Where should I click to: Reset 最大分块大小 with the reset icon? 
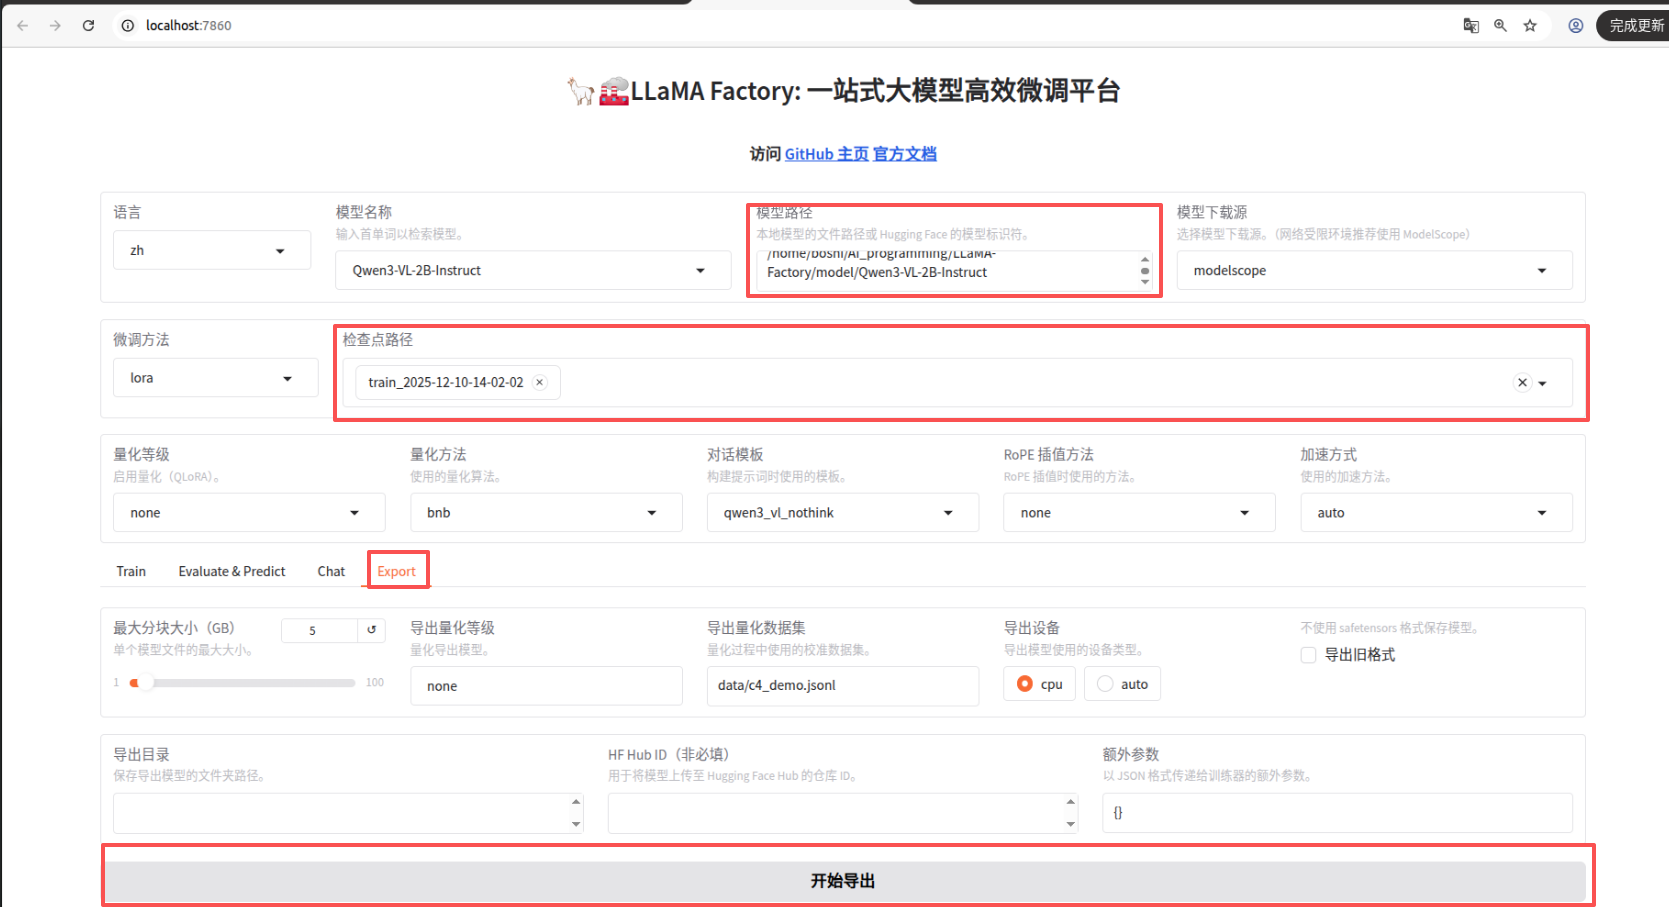371,630
